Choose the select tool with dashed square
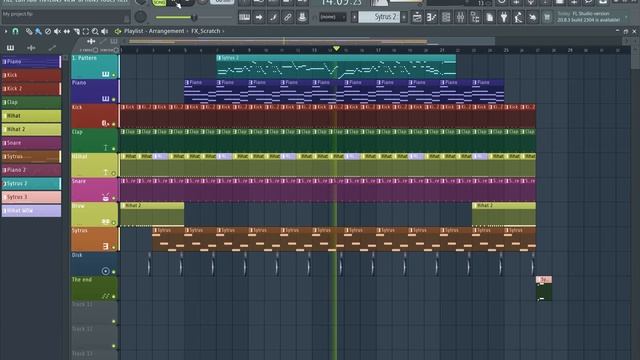 86,31
